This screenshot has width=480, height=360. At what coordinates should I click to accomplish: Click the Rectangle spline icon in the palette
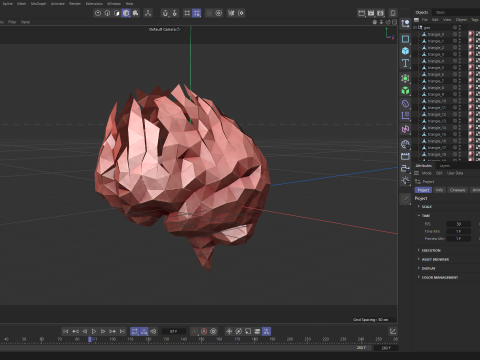(405, 39)
